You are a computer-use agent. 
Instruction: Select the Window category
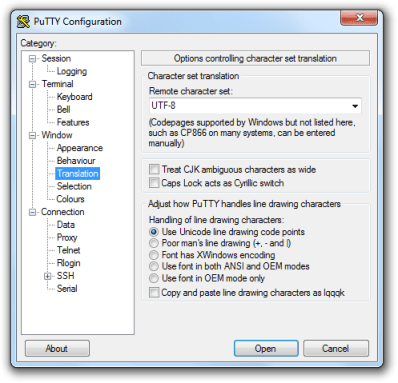point(57,135)
